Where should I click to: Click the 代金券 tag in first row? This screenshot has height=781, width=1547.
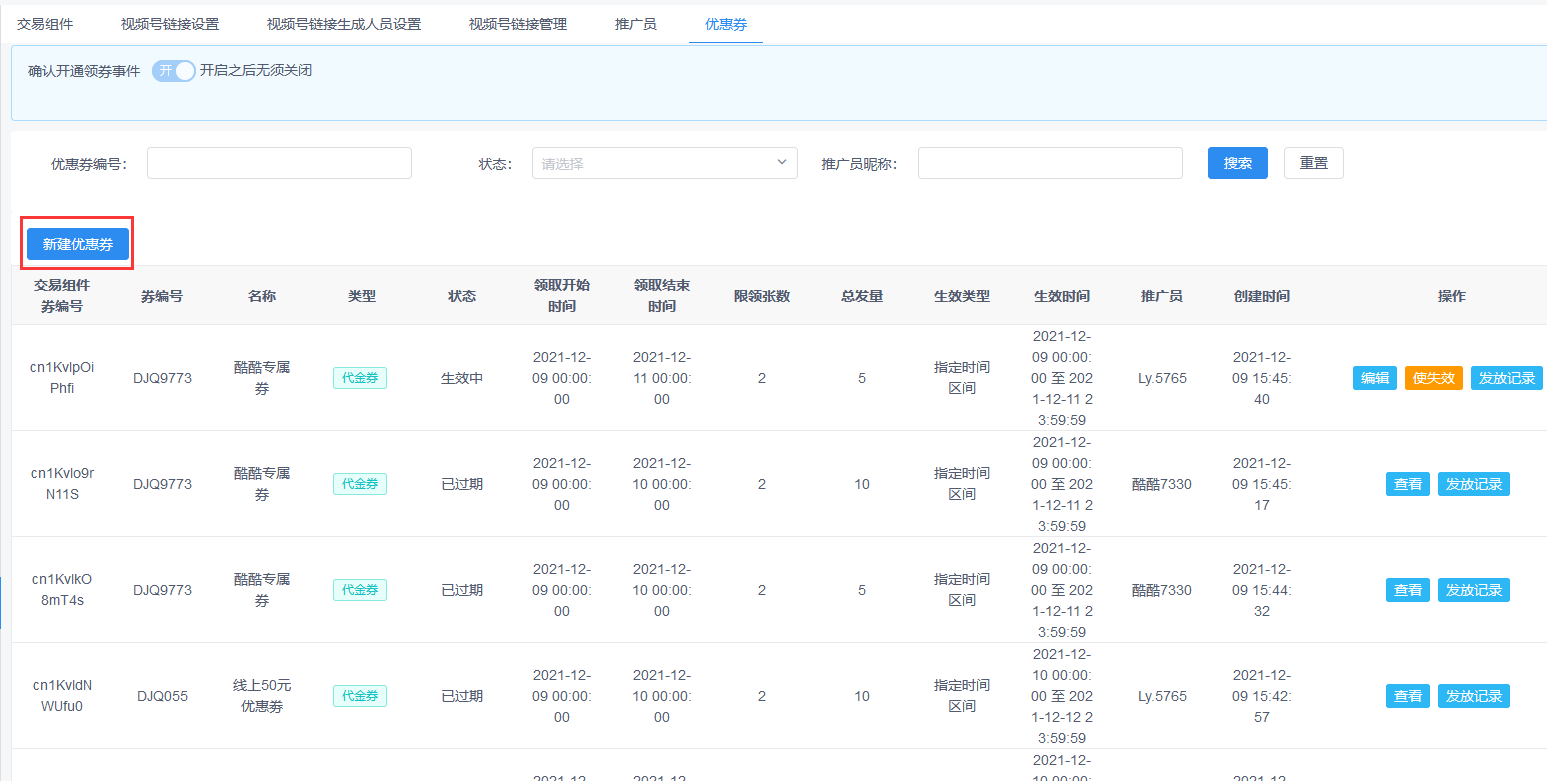pyautogui.click(x=360, y=378)
